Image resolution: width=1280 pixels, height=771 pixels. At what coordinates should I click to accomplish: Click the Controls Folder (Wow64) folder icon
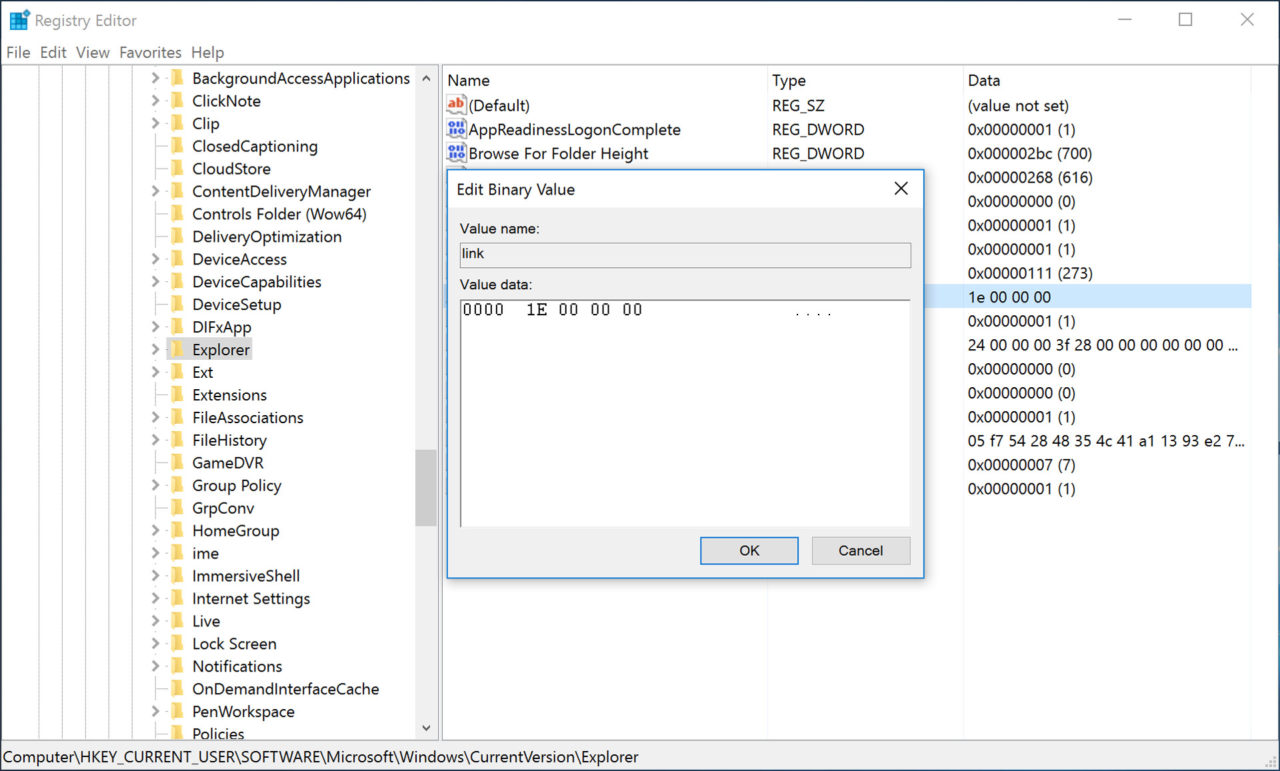pyautogui.click(x=177, y=214)
